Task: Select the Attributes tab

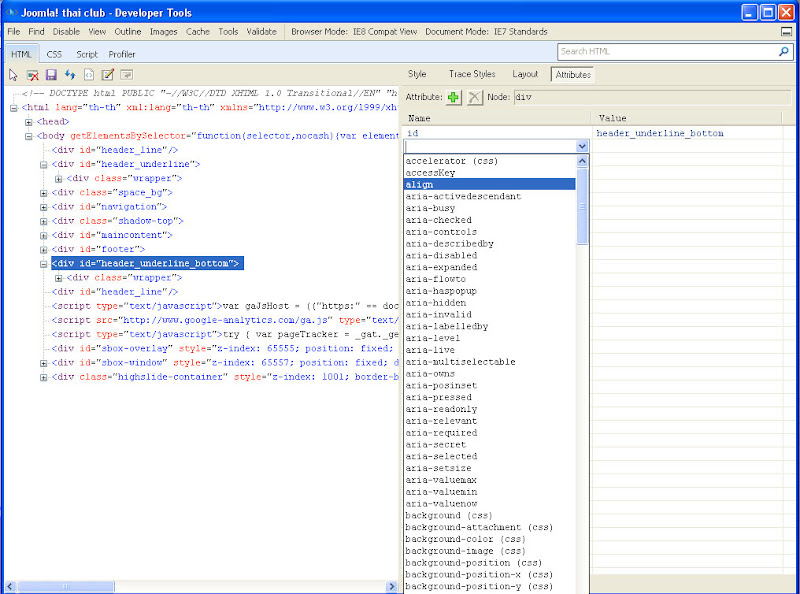Action: (573, 75)
